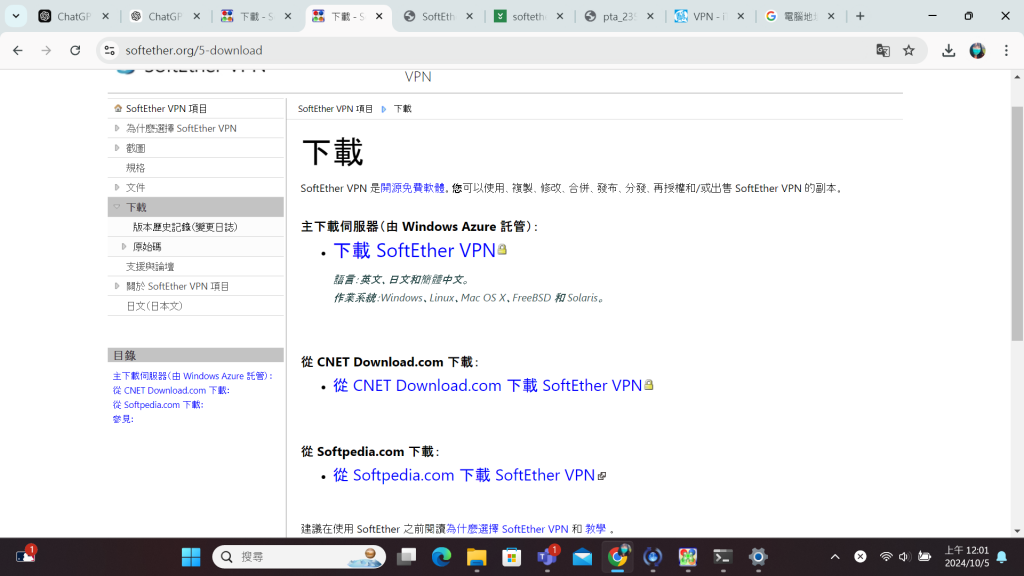Open Chrome profile avatar
This screenshot has width=1024, height=576.
[977, 50]
